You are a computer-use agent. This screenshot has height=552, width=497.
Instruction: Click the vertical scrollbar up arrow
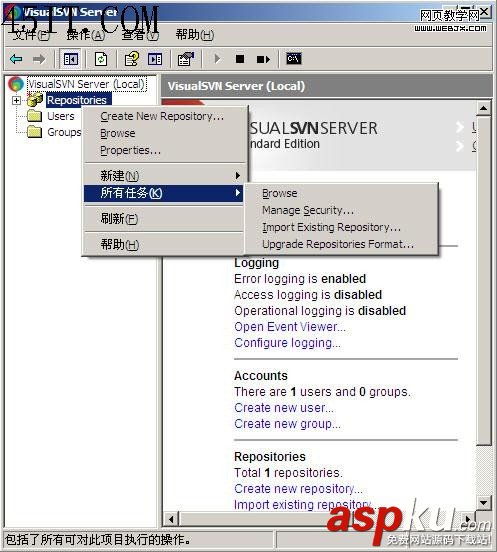tap(484, 108)
